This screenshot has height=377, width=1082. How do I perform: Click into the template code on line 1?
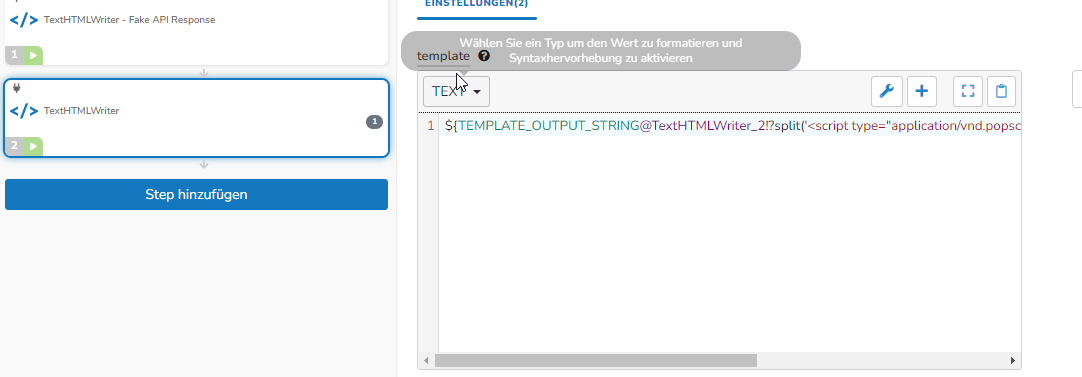coord(731,126)
